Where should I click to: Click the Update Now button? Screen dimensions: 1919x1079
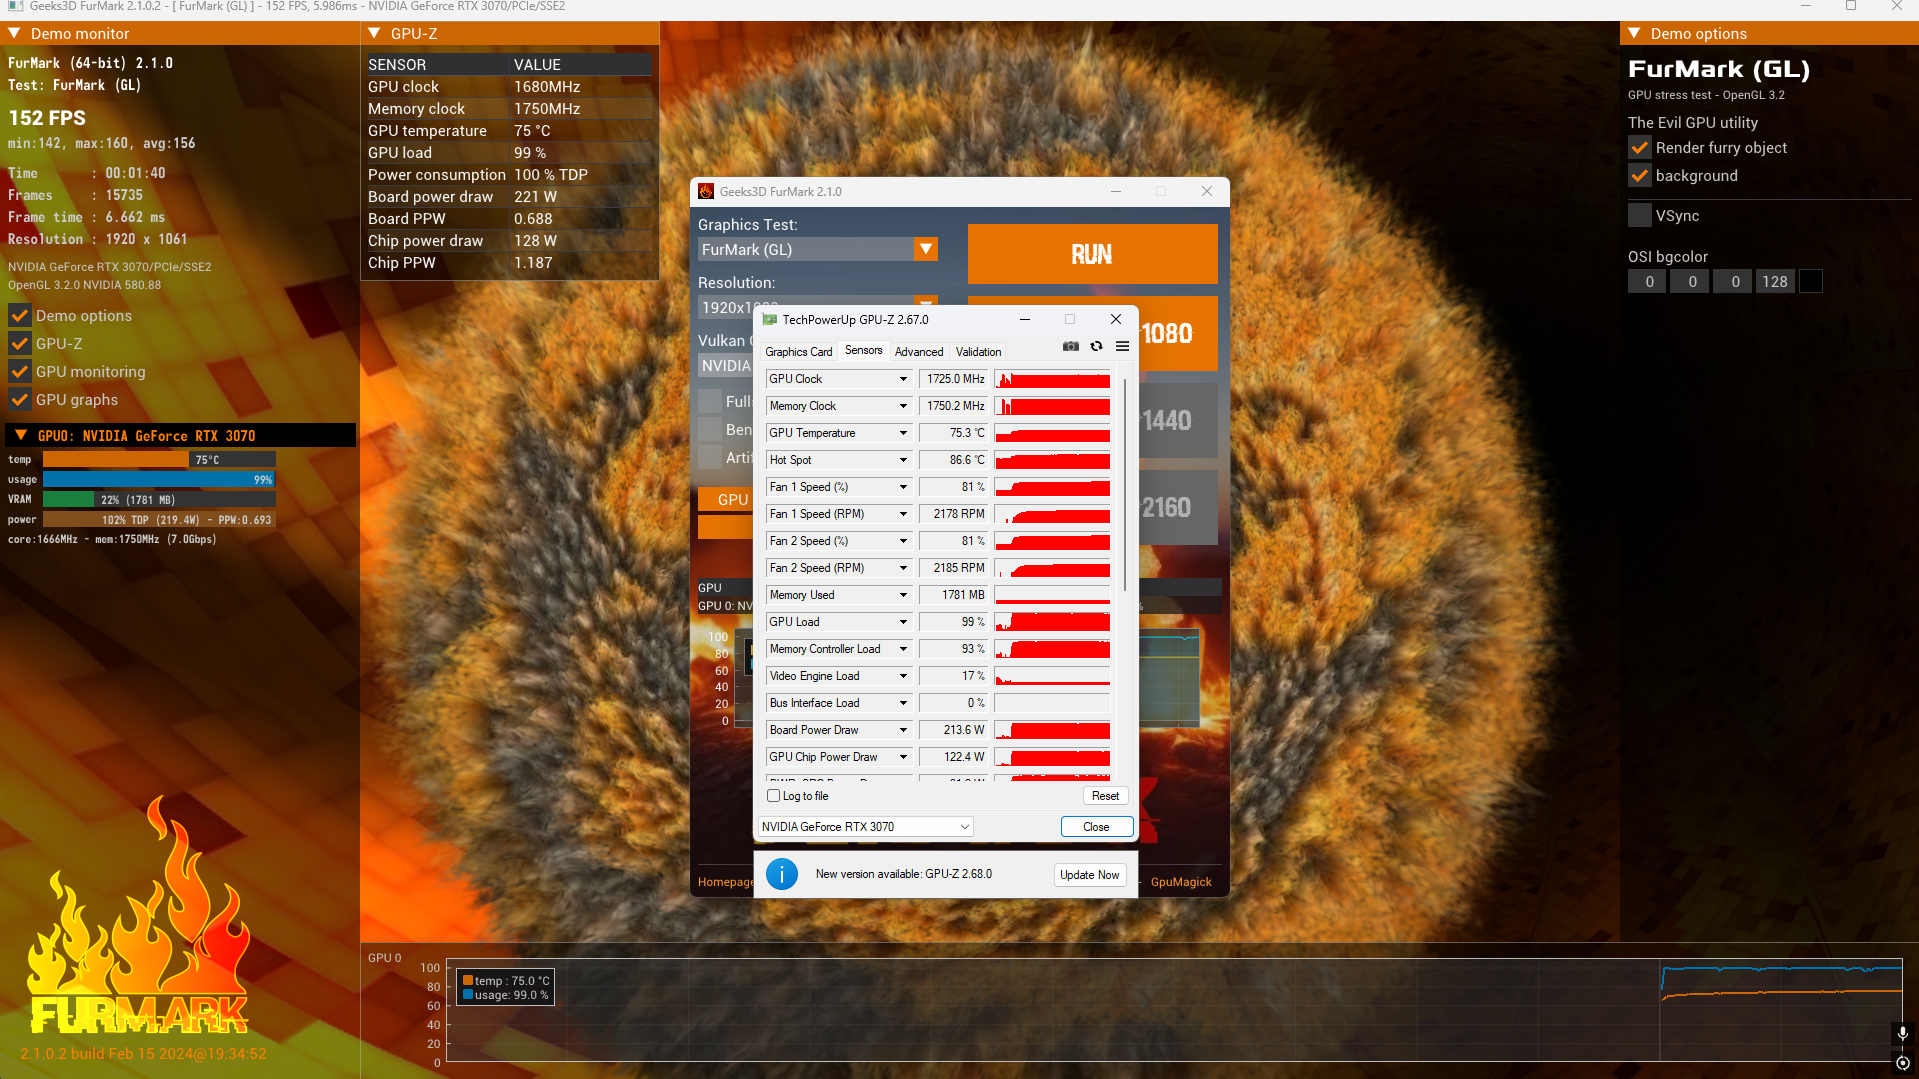[1090, 875]
